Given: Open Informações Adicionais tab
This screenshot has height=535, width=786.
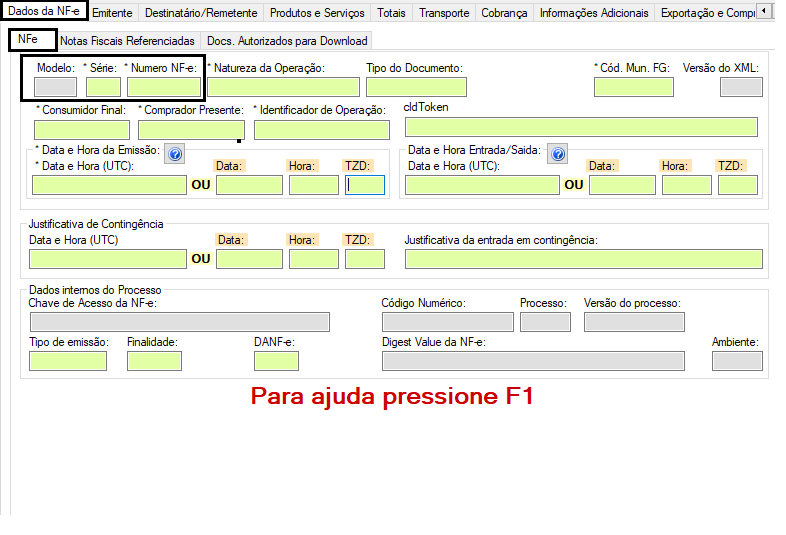Looking at the screenshot, I should click(x=594, y=13).
